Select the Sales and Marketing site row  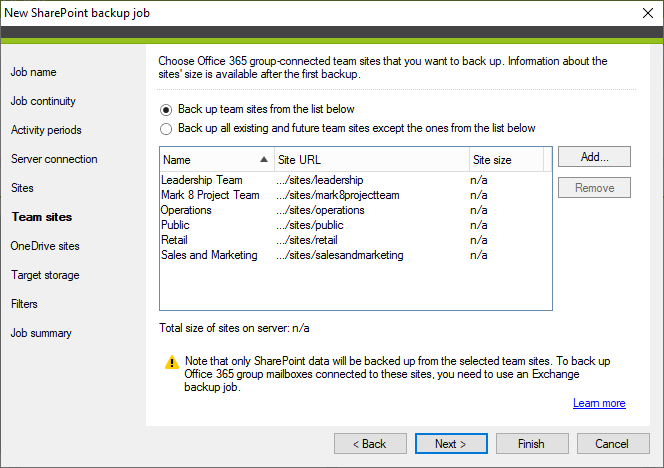click(x=356, y=255)
